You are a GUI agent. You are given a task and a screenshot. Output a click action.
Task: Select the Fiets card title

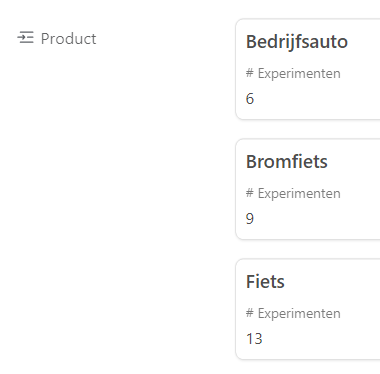(x=265, y=281)
